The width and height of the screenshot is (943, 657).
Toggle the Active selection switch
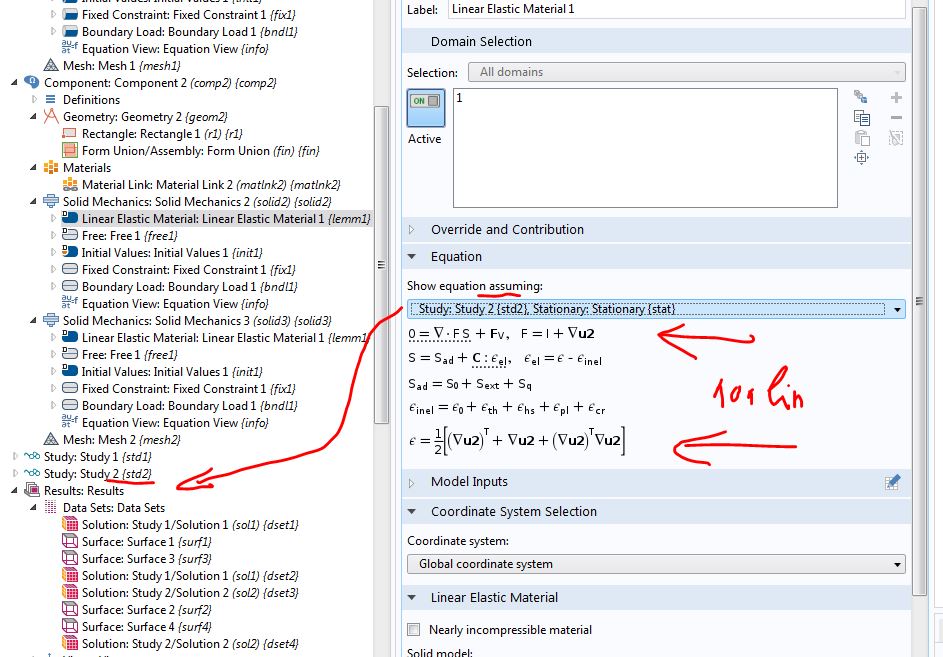425,102
